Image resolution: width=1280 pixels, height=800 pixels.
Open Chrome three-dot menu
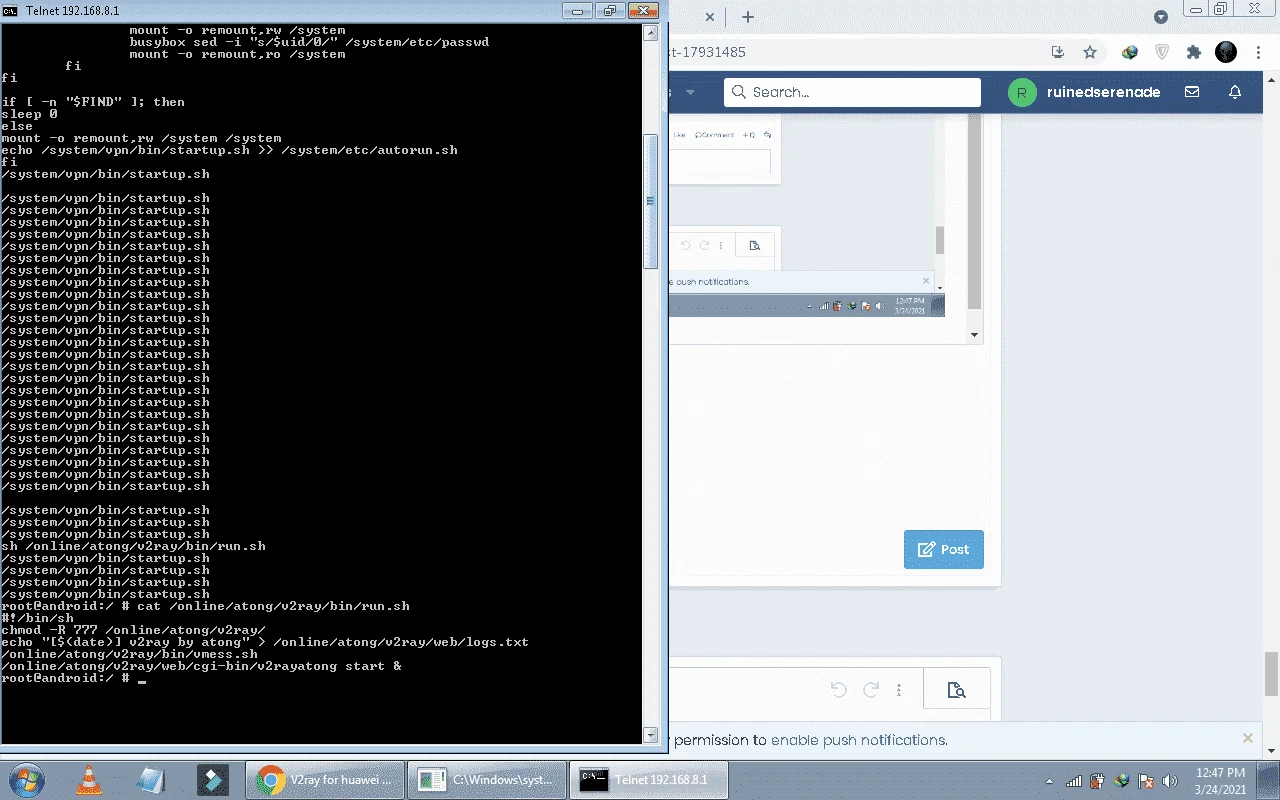click(x=1258, y=52)
